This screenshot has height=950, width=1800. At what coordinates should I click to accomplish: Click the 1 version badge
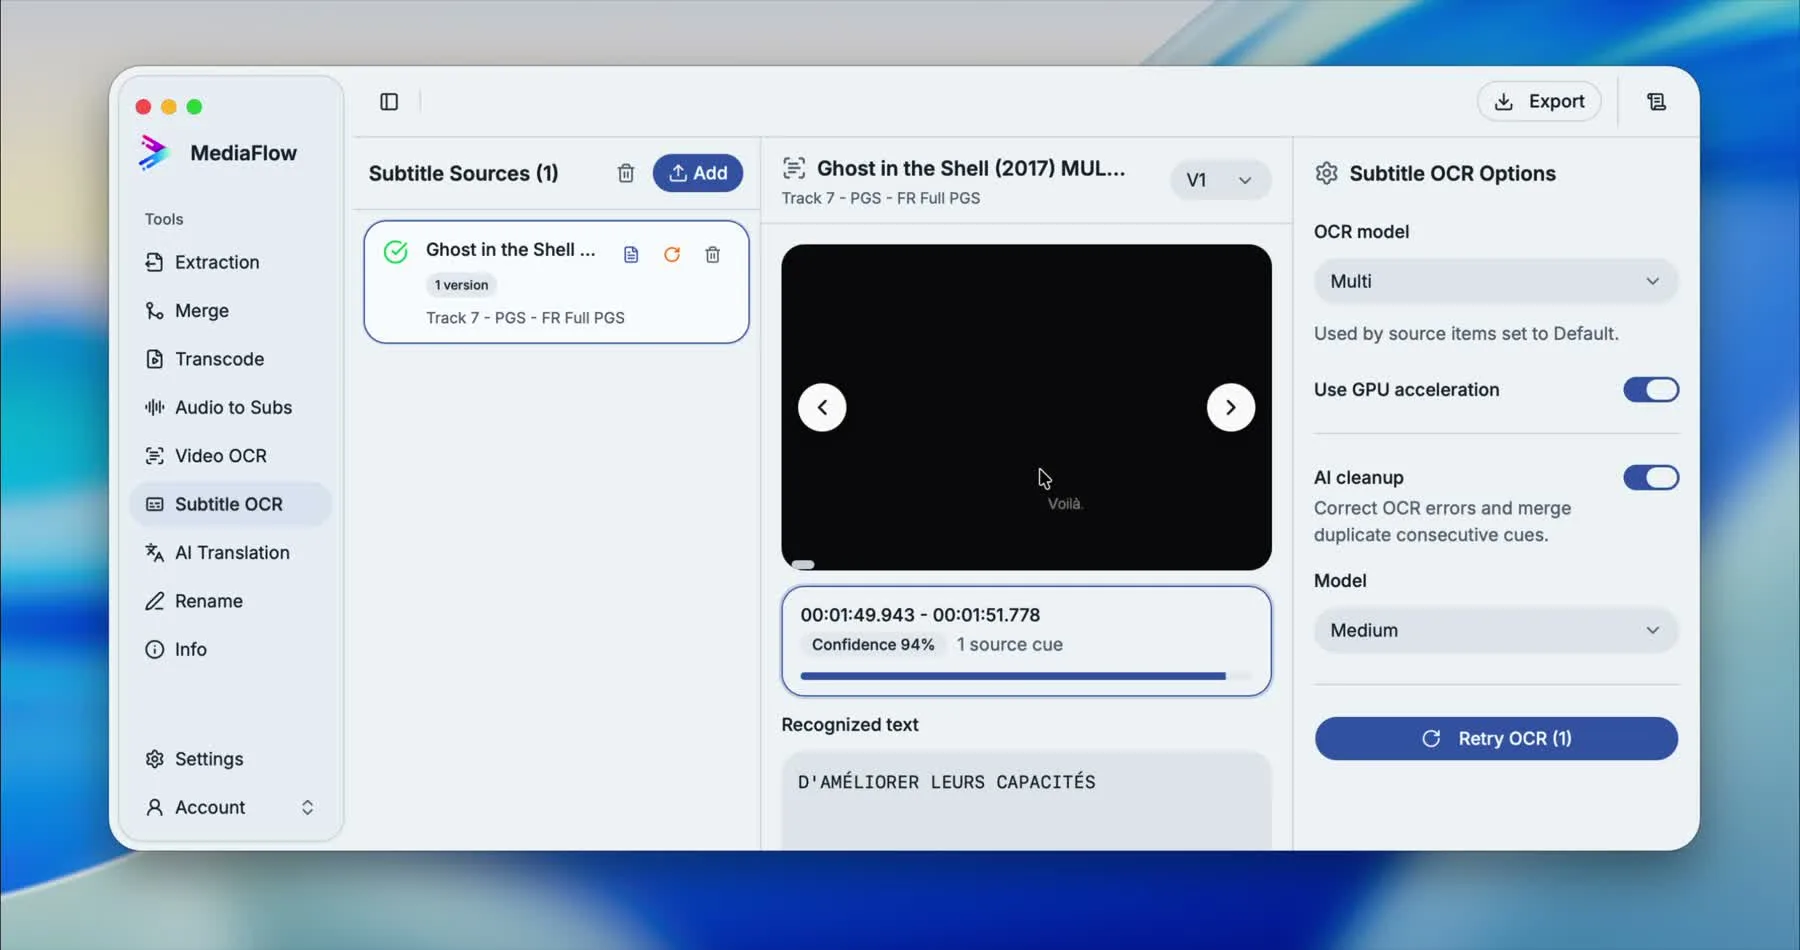pyautogui.click(x=462, y=285)
